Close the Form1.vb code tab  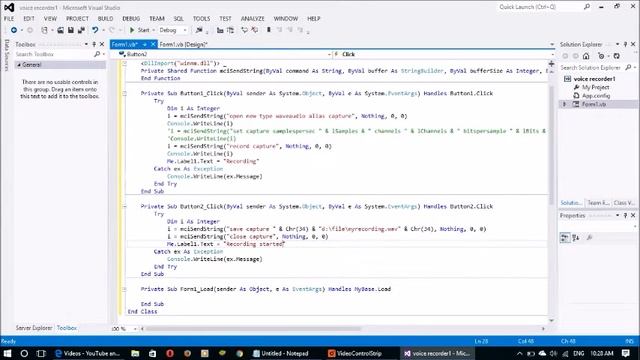(153, 44)
